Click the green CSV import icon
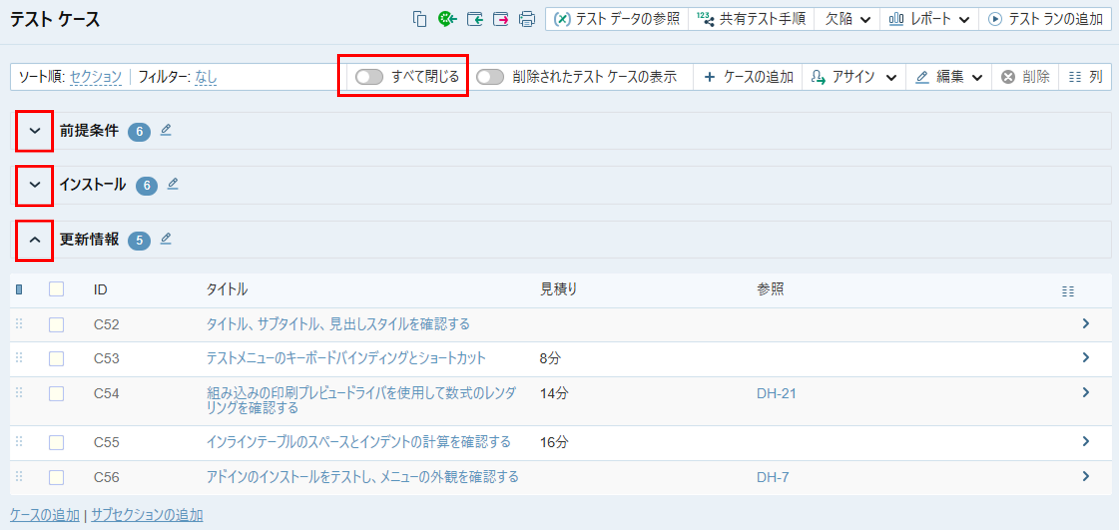1119x530 pixels. click(447, 19)
